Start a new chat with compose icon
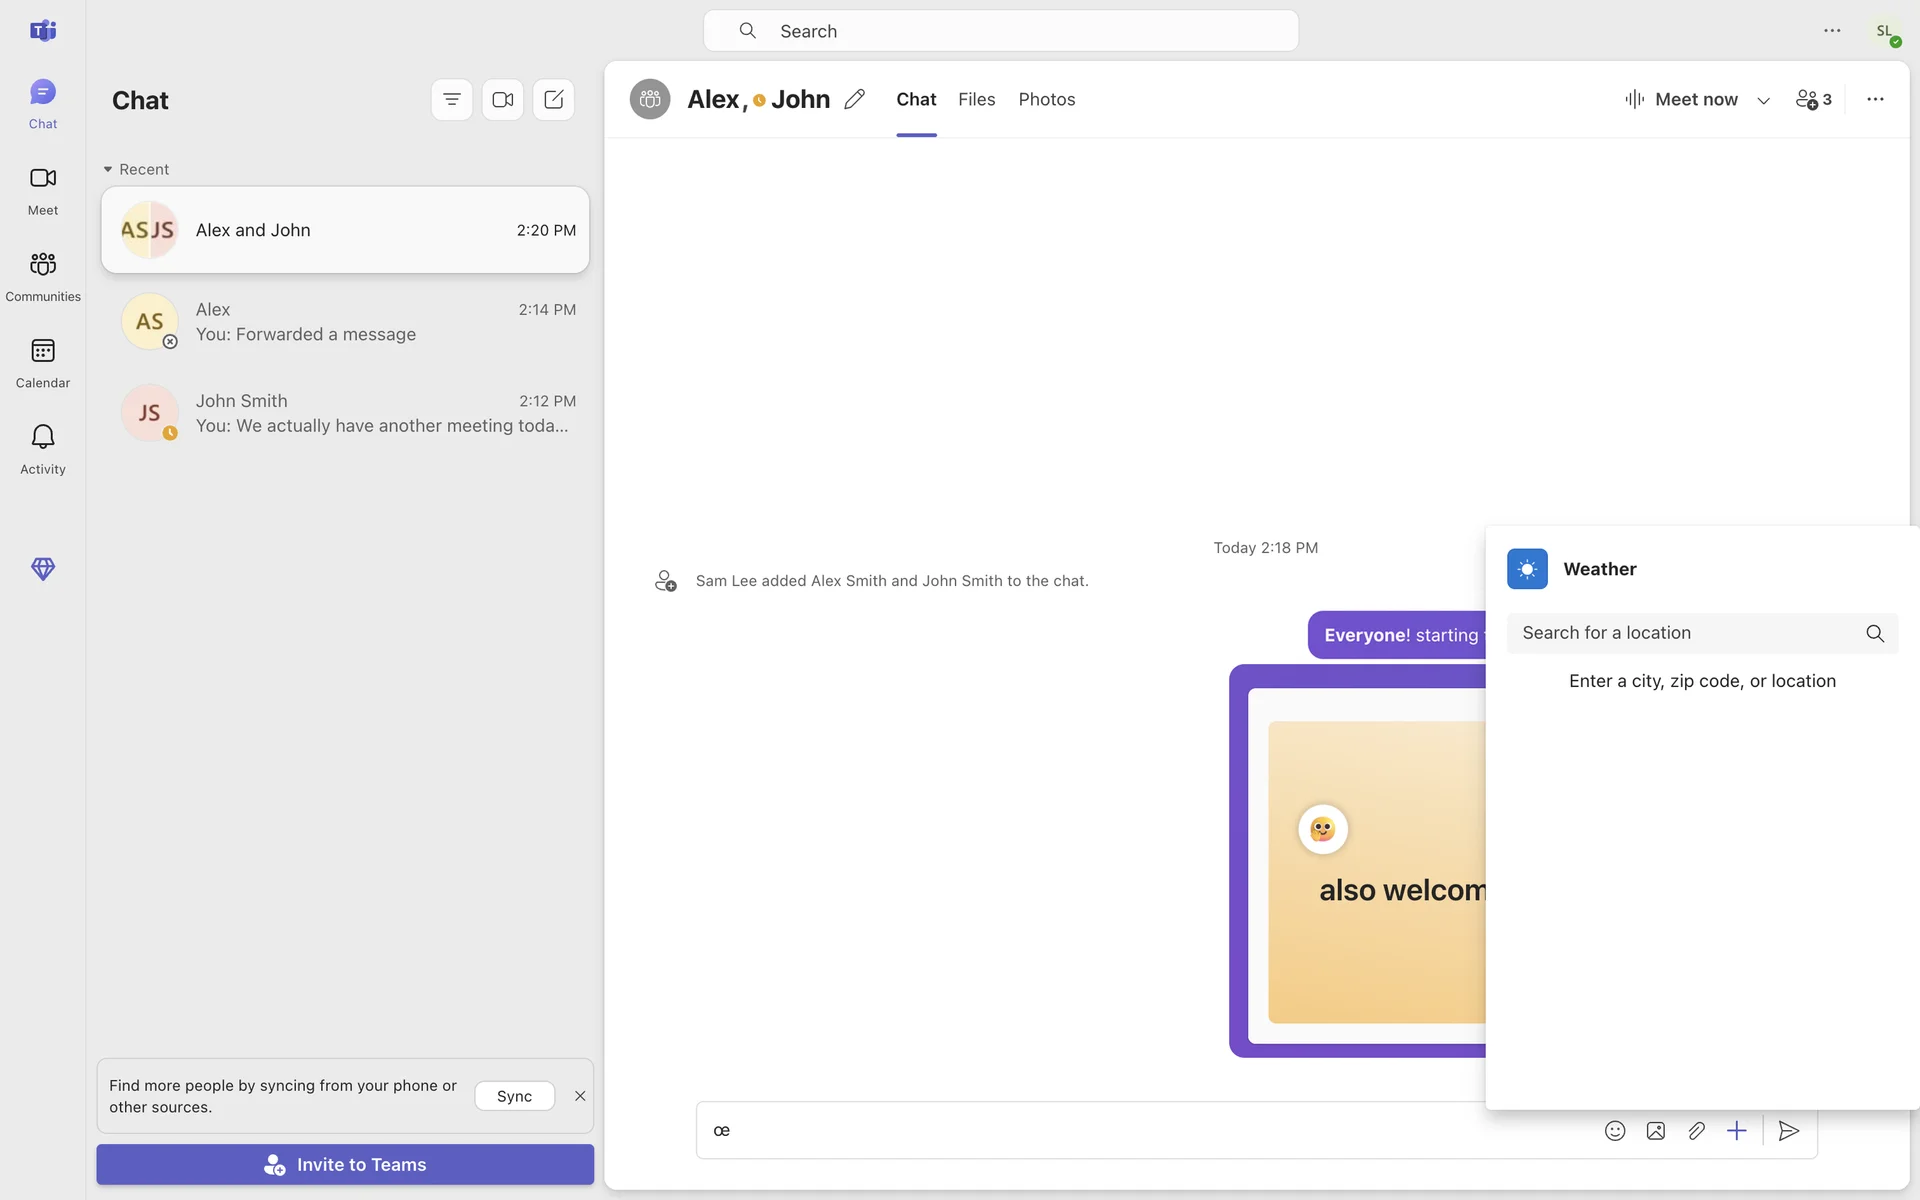The image size is (1920, 1200). coord(553,100)
